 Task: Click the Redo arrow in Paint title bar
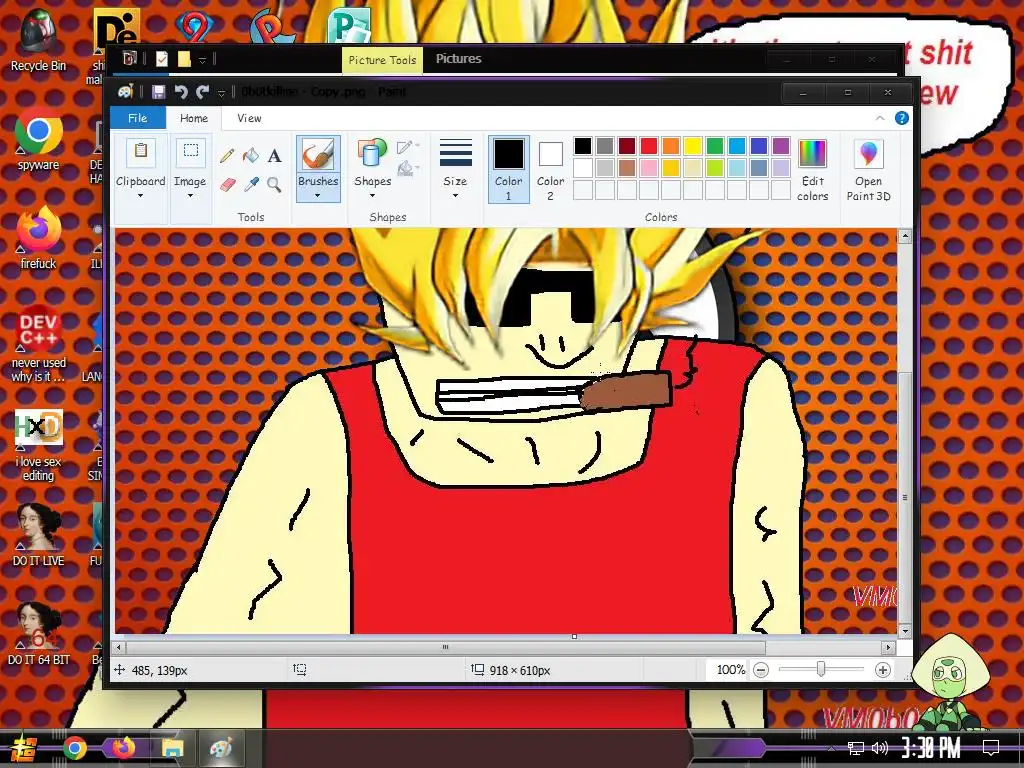pos(202,92)
